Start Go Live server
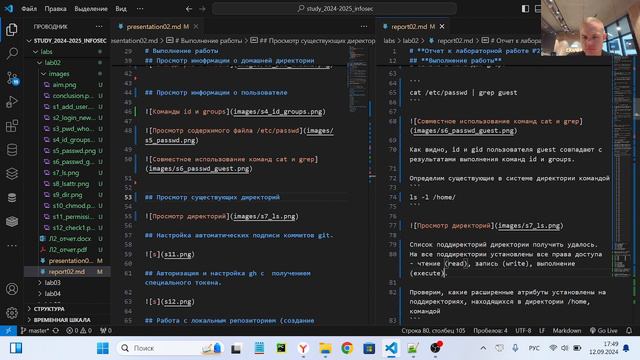Image resolution: width=640 pixels, height=360 pixels. click(x=603, y=331)
